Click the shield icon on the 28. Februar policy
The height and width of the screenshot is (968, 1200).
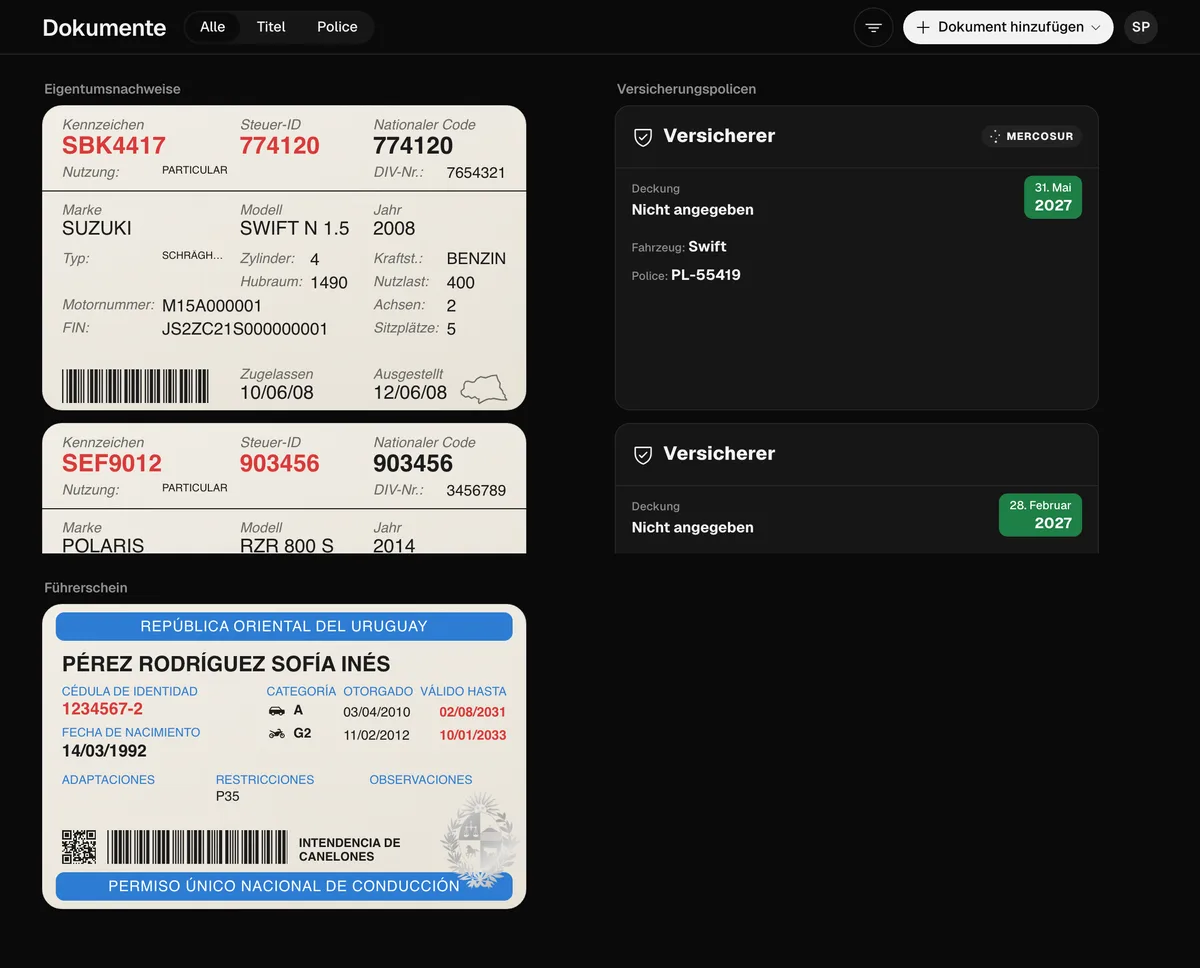pyautogui.click(x=643, y=455)
